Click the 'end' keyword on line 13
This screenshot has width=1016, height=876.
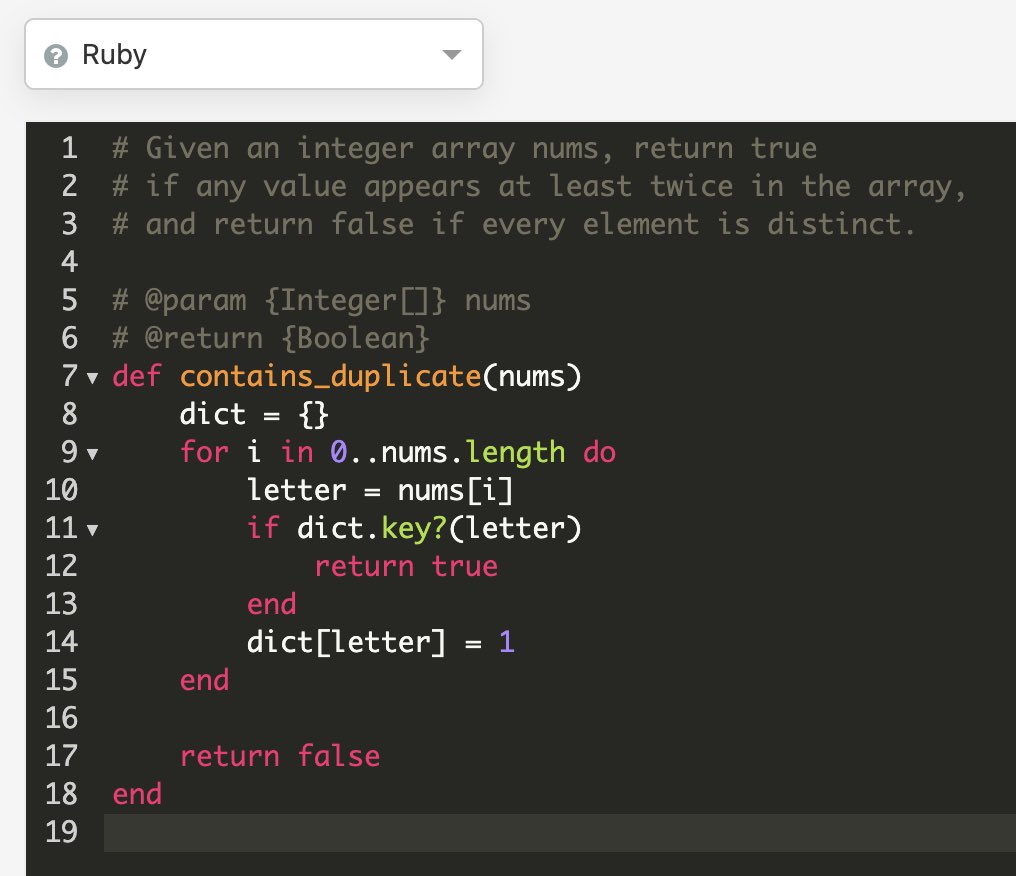click(x=271, y=605)
